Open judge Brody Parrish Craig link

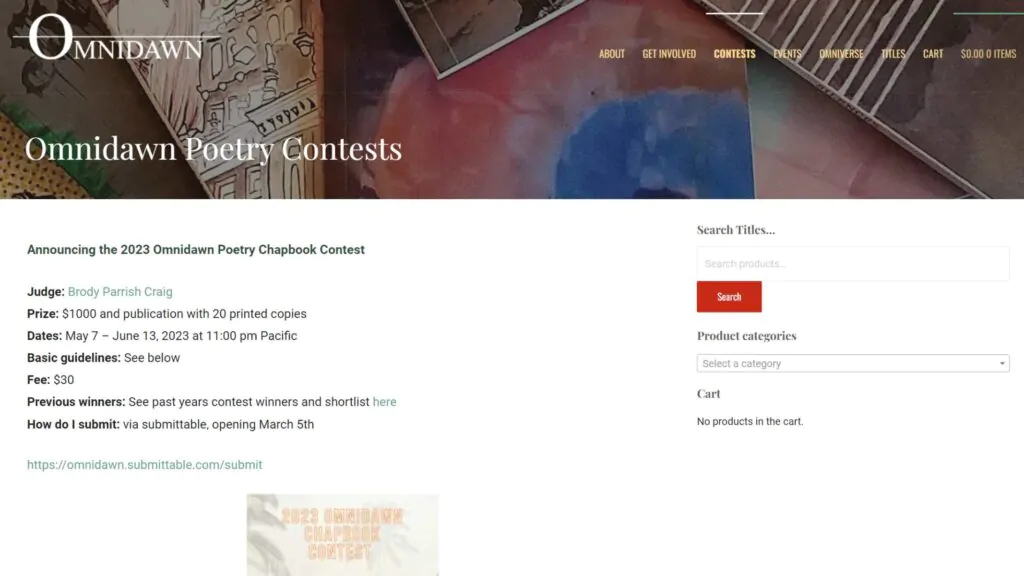click(x=120, y=292)
